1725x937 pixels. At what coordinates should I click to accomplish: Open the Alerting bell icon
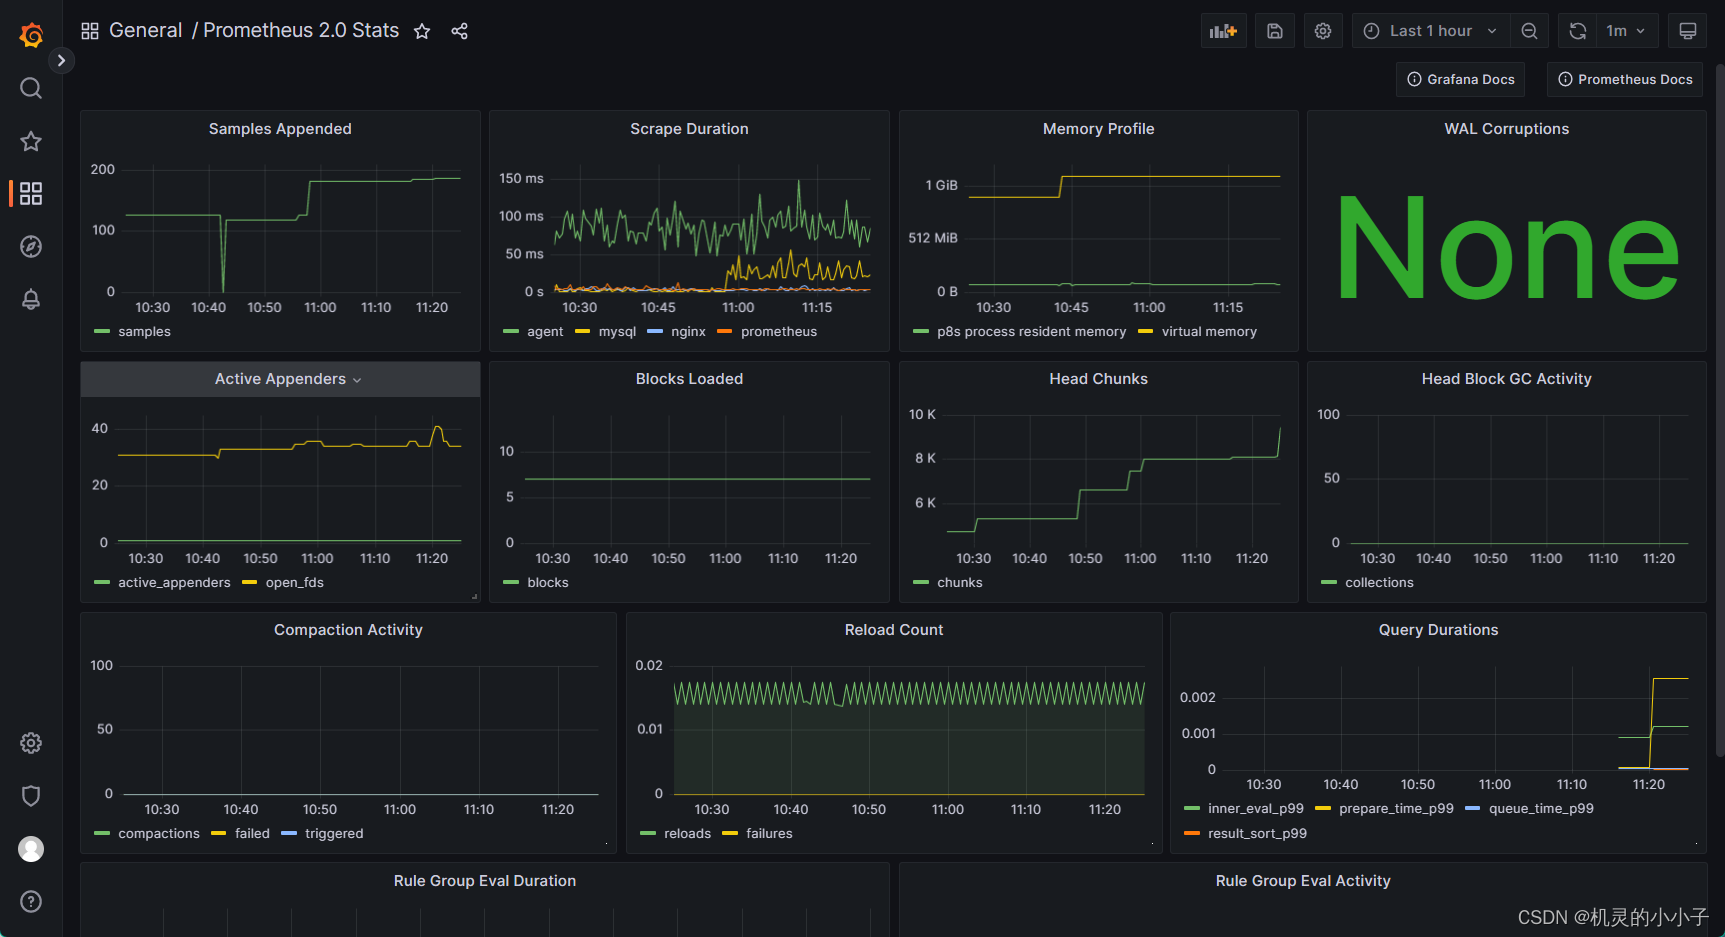pyautogui.click(x=31, y=299)
